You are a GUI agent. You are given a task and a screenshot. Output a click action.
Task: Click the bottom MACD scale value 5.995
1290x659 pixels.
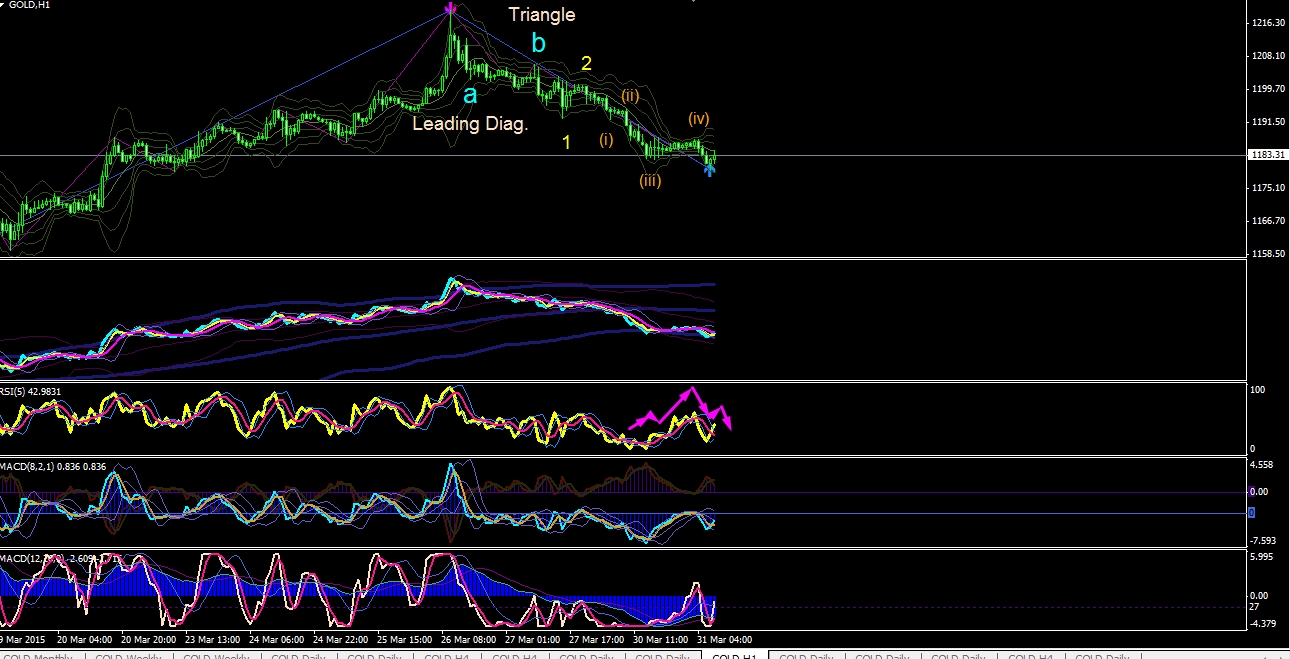[x=1264, y=557]
